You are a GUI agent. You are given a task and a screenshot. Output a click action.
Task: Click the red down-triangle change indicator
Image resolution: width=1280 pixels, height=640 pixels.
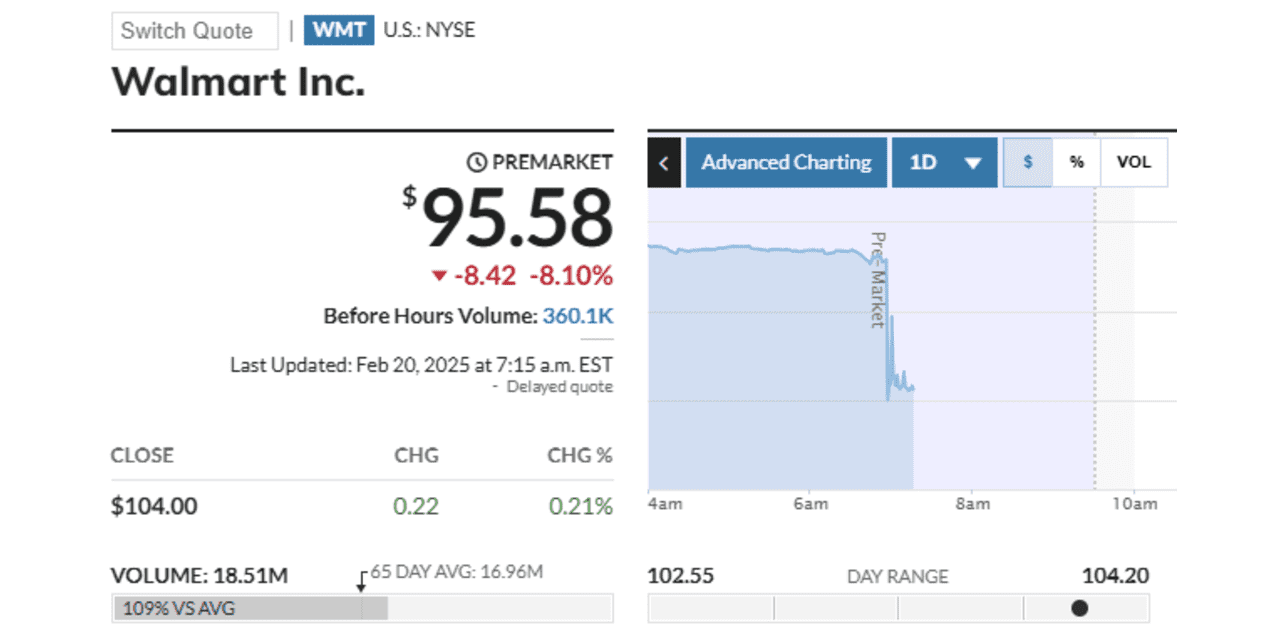click(439, 276)
